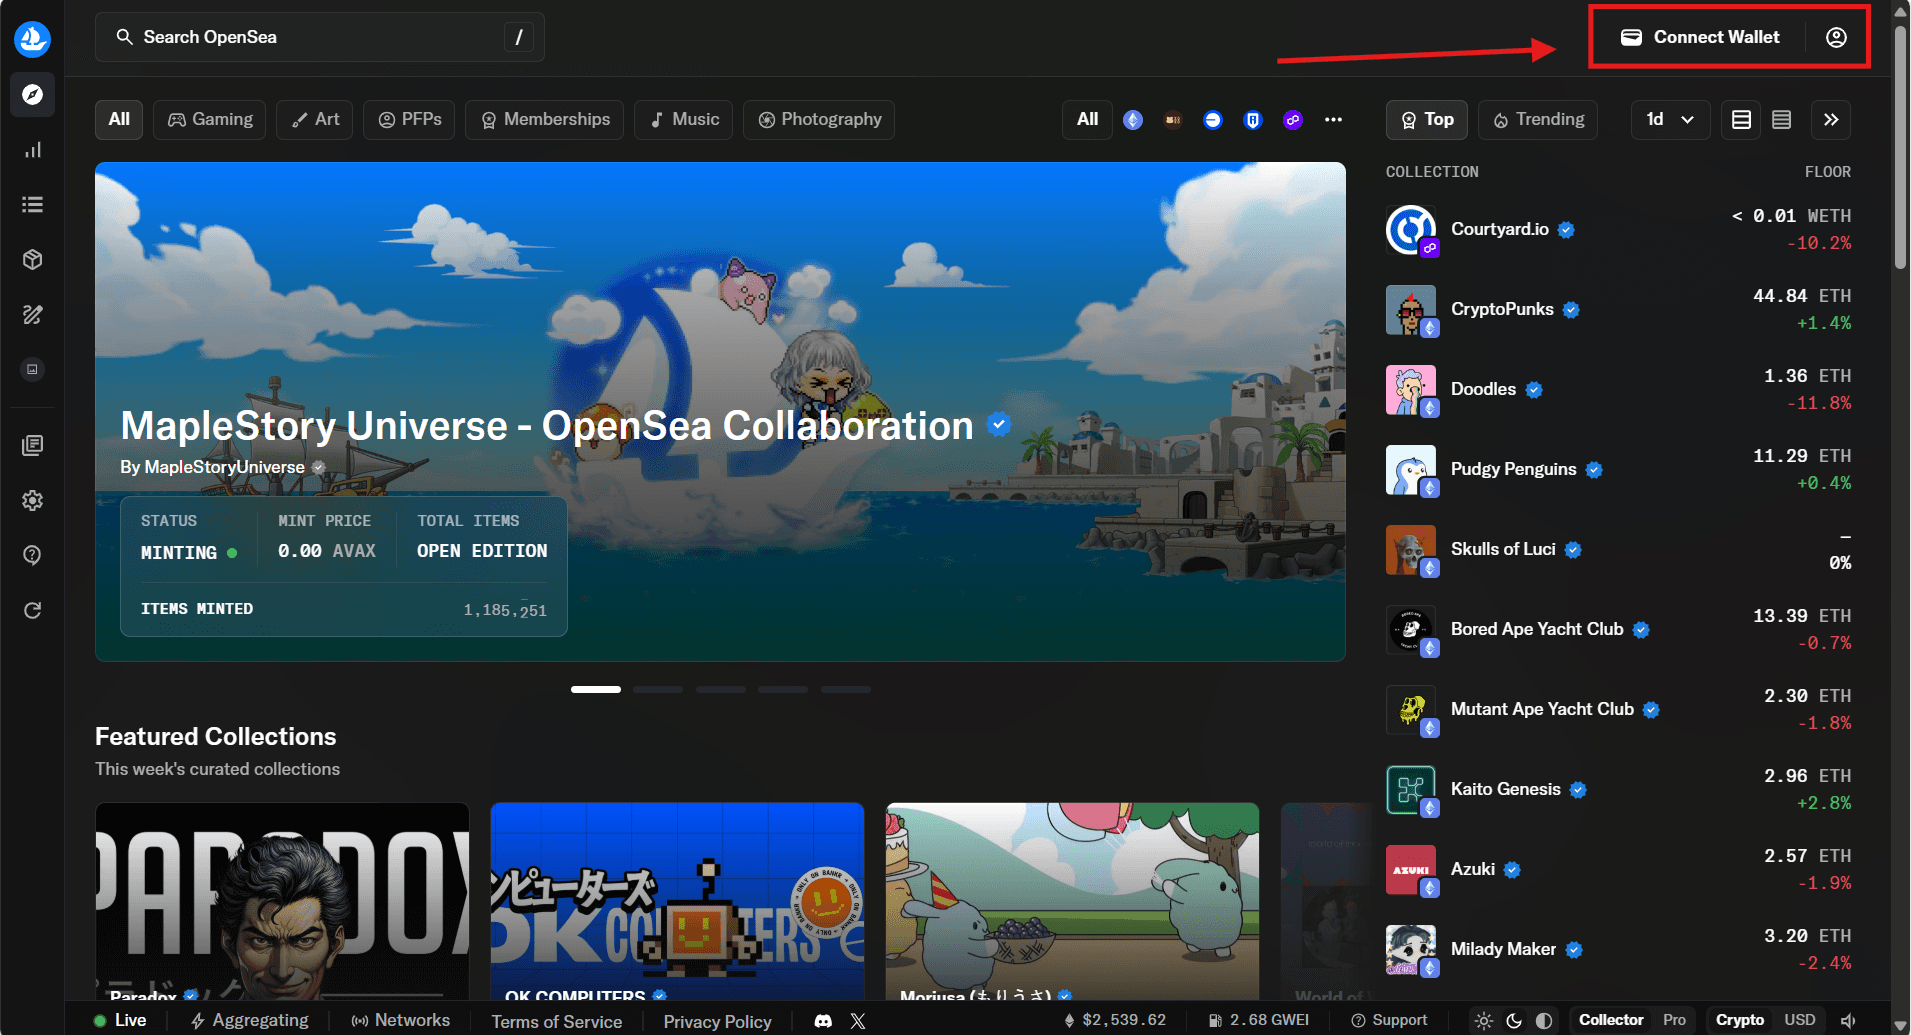The width and height of the screenshot is (1911, 1035).
Task: Open the settings gear sidebar icon
Action: tap(32, 500)
